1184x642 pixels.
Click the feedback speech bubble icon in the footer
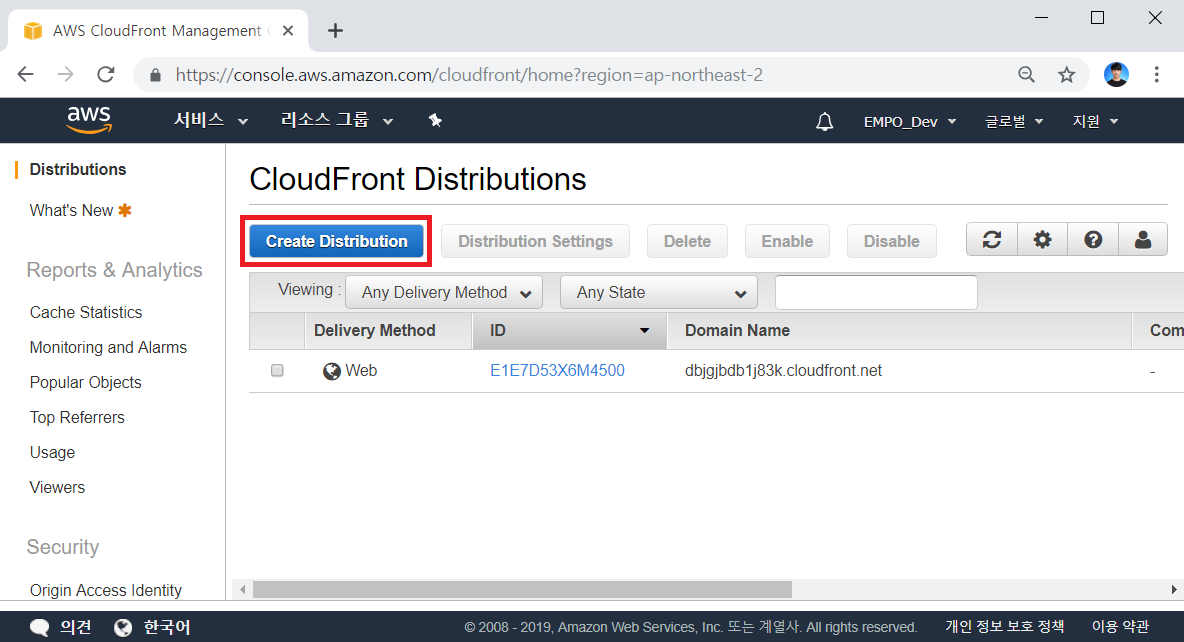(x=39, y=627)
